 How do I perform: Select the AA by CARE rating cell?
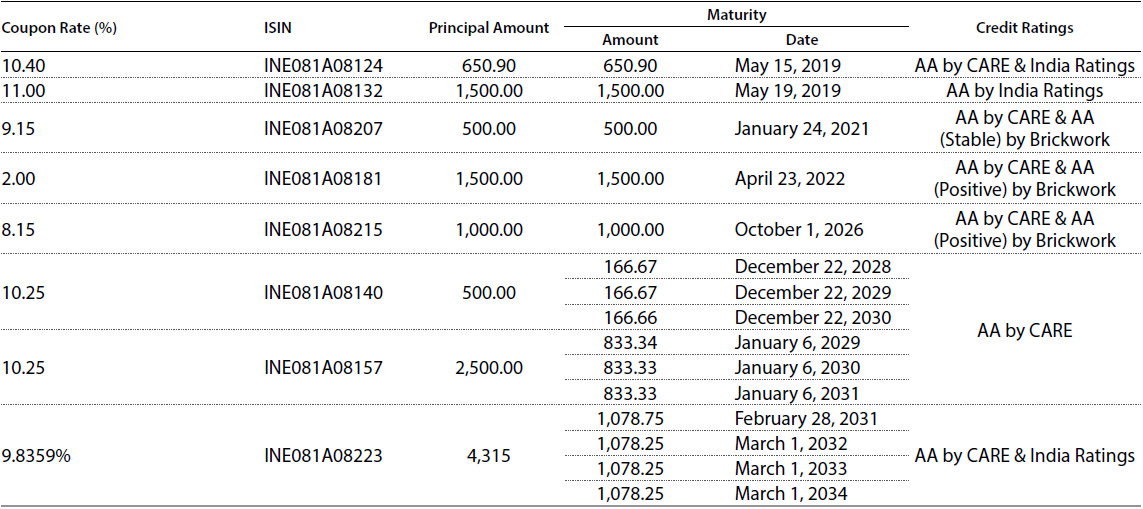[1025, 330]
